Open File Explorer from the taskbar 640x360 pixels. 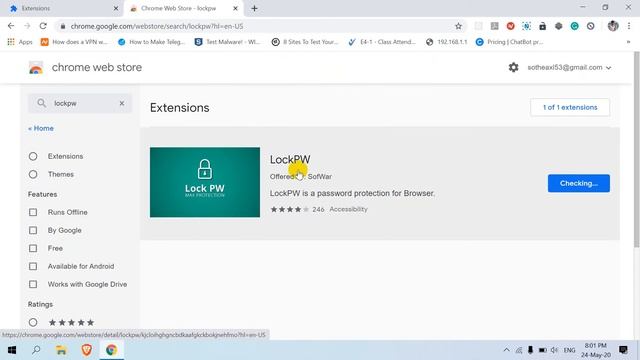[x=61, y=350]
